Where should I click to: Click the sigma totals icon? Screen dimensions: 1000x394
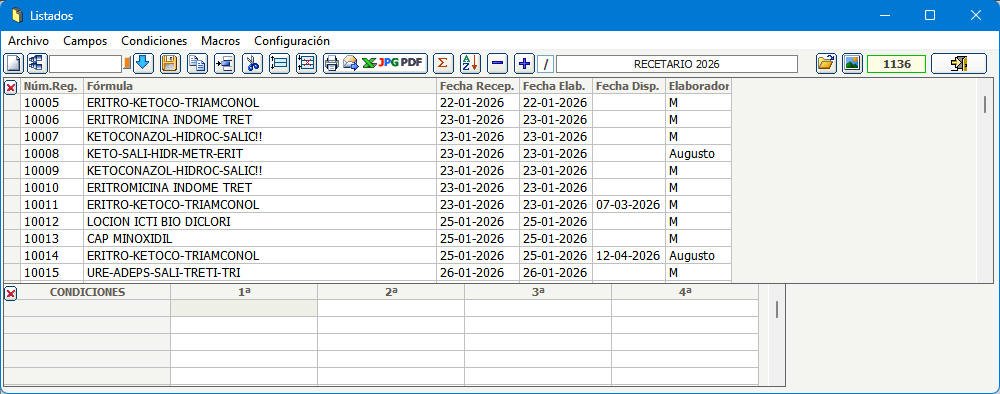tap(443, 63)
